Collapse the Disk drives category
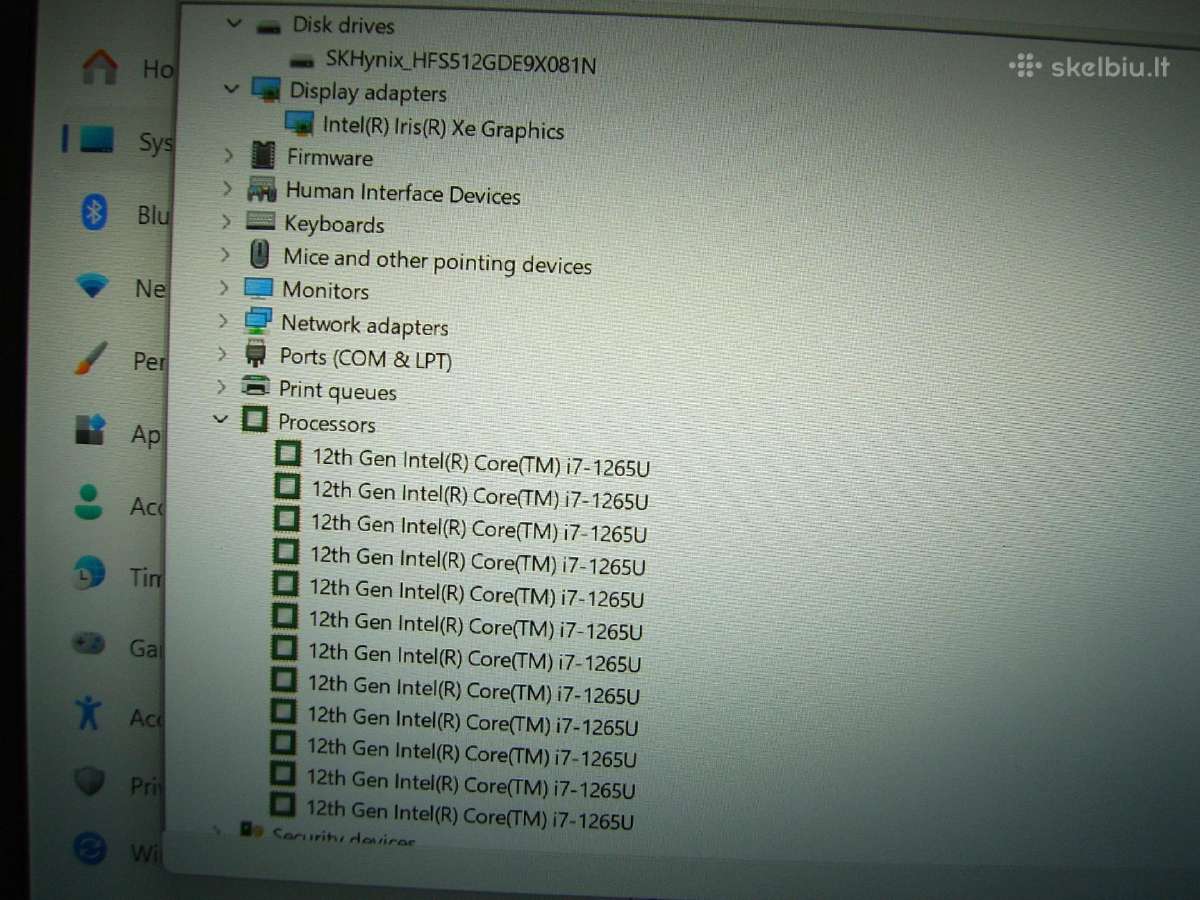 tap(235, 23)
